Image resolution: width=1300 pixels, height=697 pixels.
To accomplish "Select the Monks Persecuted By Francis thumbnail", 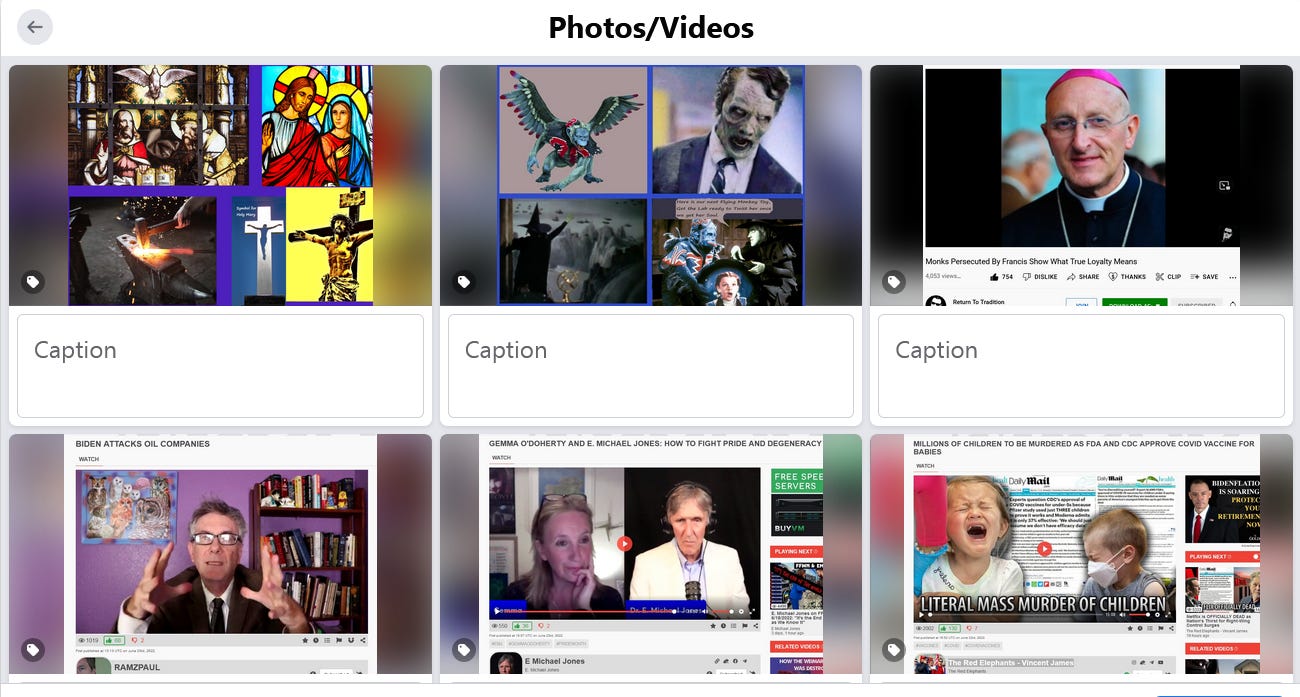I will pyautogui.click(x=1081, y=185).
